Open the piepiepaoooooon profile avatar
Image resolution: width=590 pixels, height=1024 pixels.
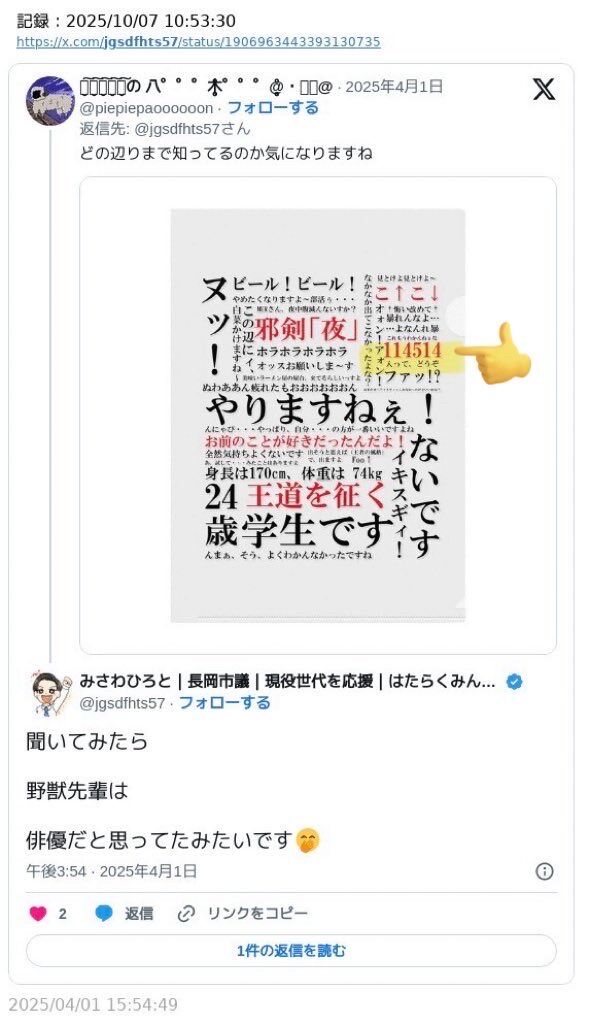50,100
